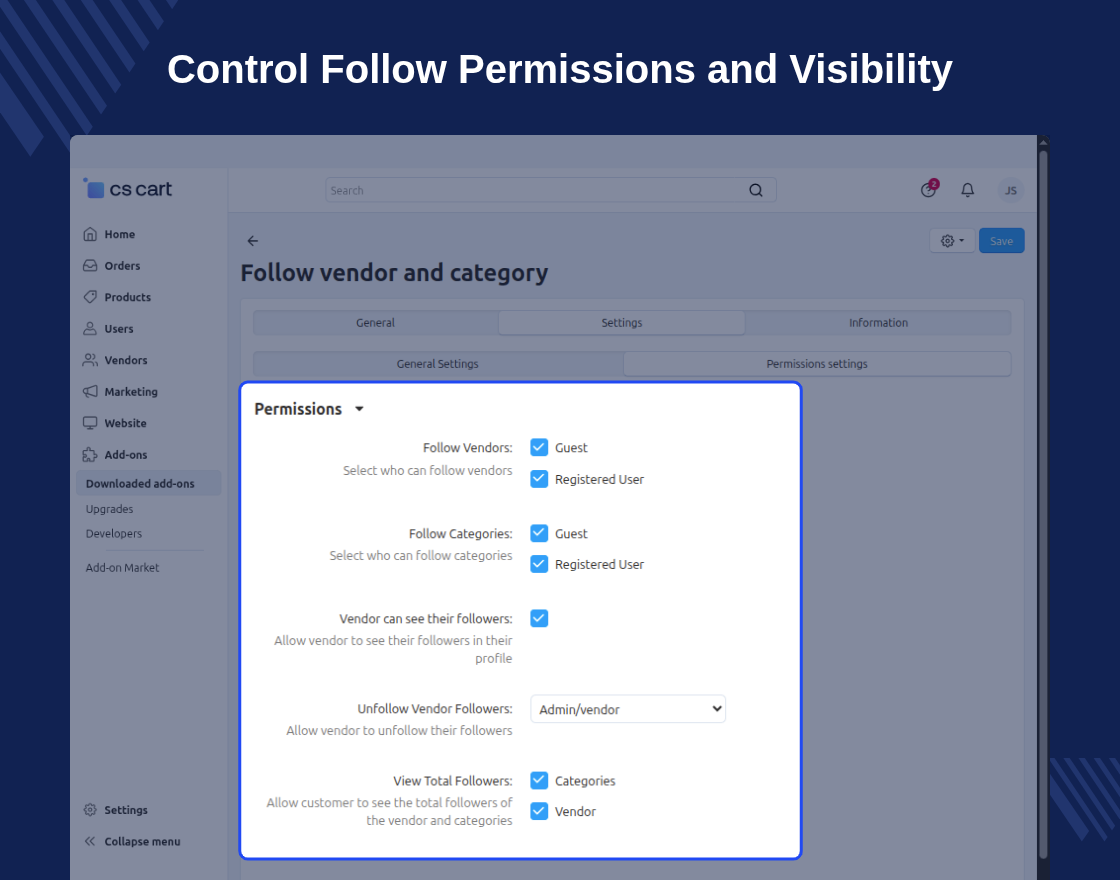Open the notifications bell
1120x880 pixels.
click(x=967, y=190)
